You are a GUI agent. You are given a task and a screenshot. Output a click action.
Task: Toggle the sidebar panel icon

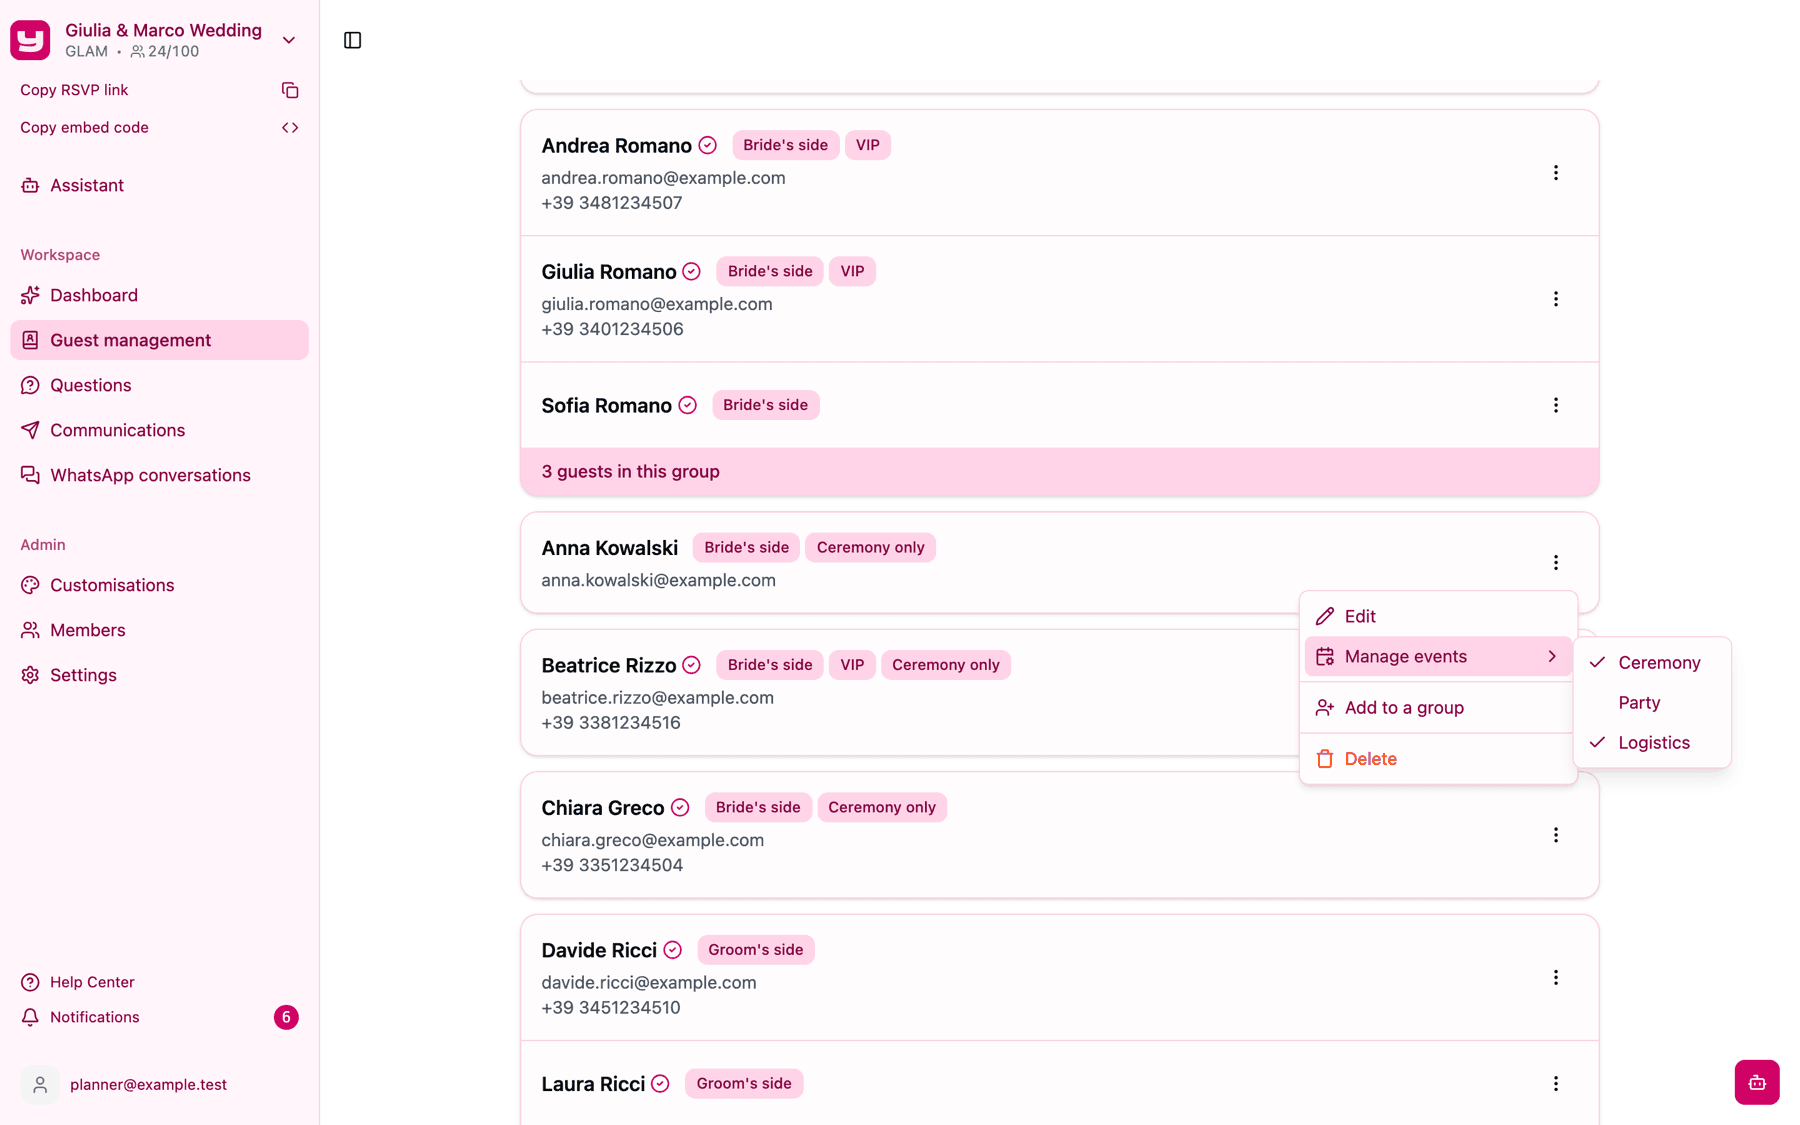[x=352, y=40]
